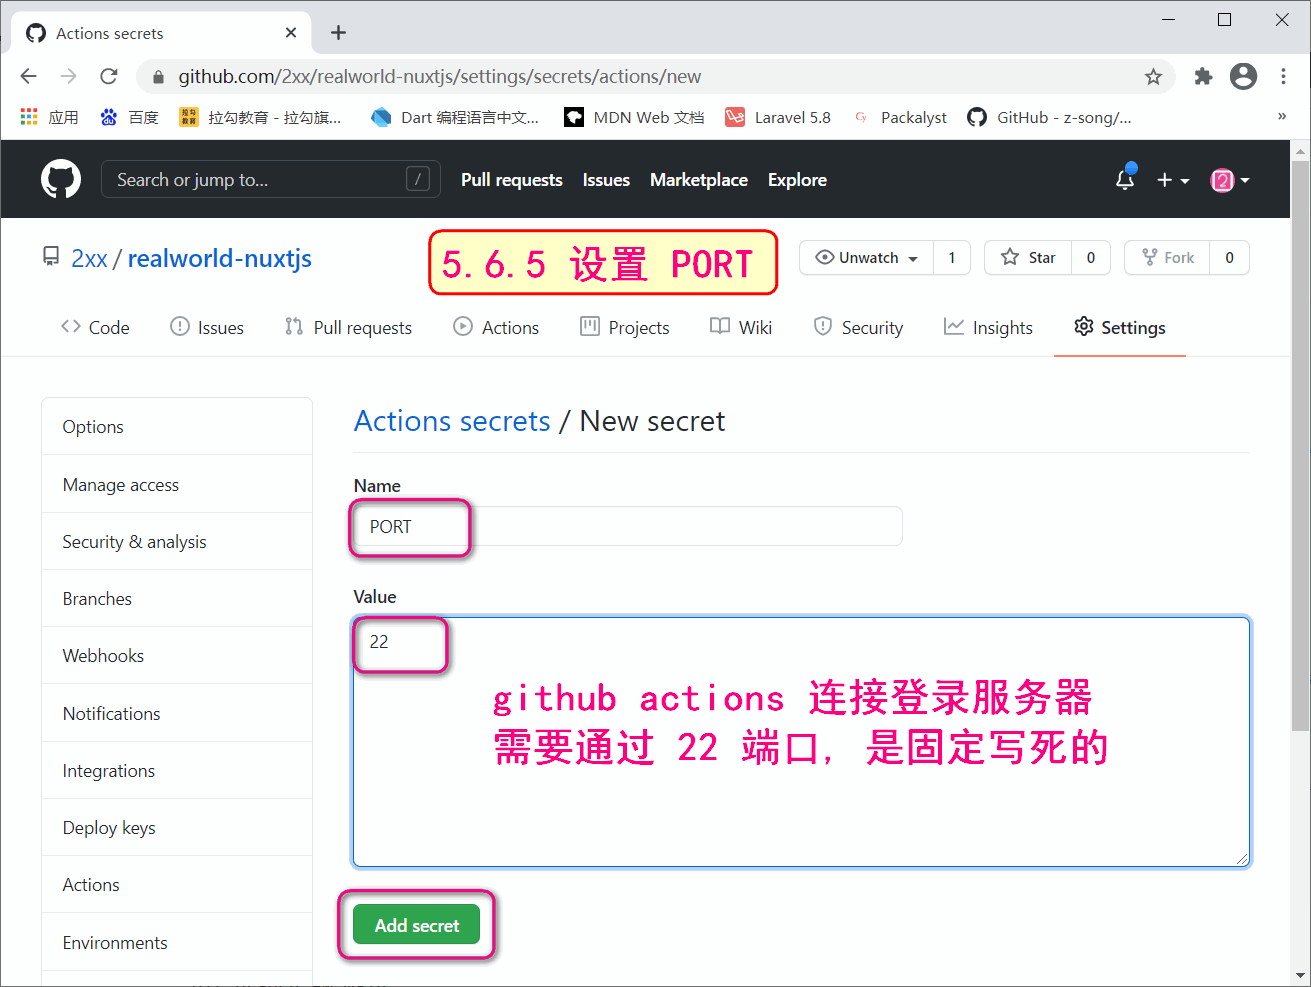Click the Add secret button
The height and width of the screenshot is (987, 1311).
[x=417, y=926]
